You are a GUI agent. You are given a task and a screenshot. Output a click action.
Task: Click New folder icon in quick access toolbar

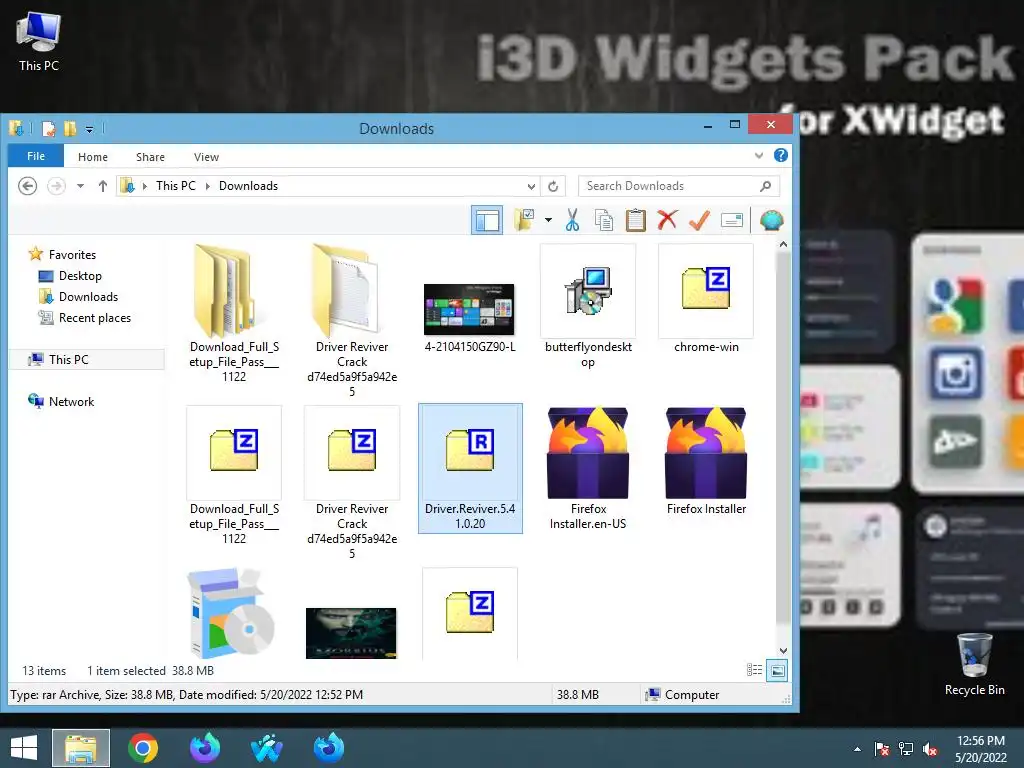click(x=70, y=129)
